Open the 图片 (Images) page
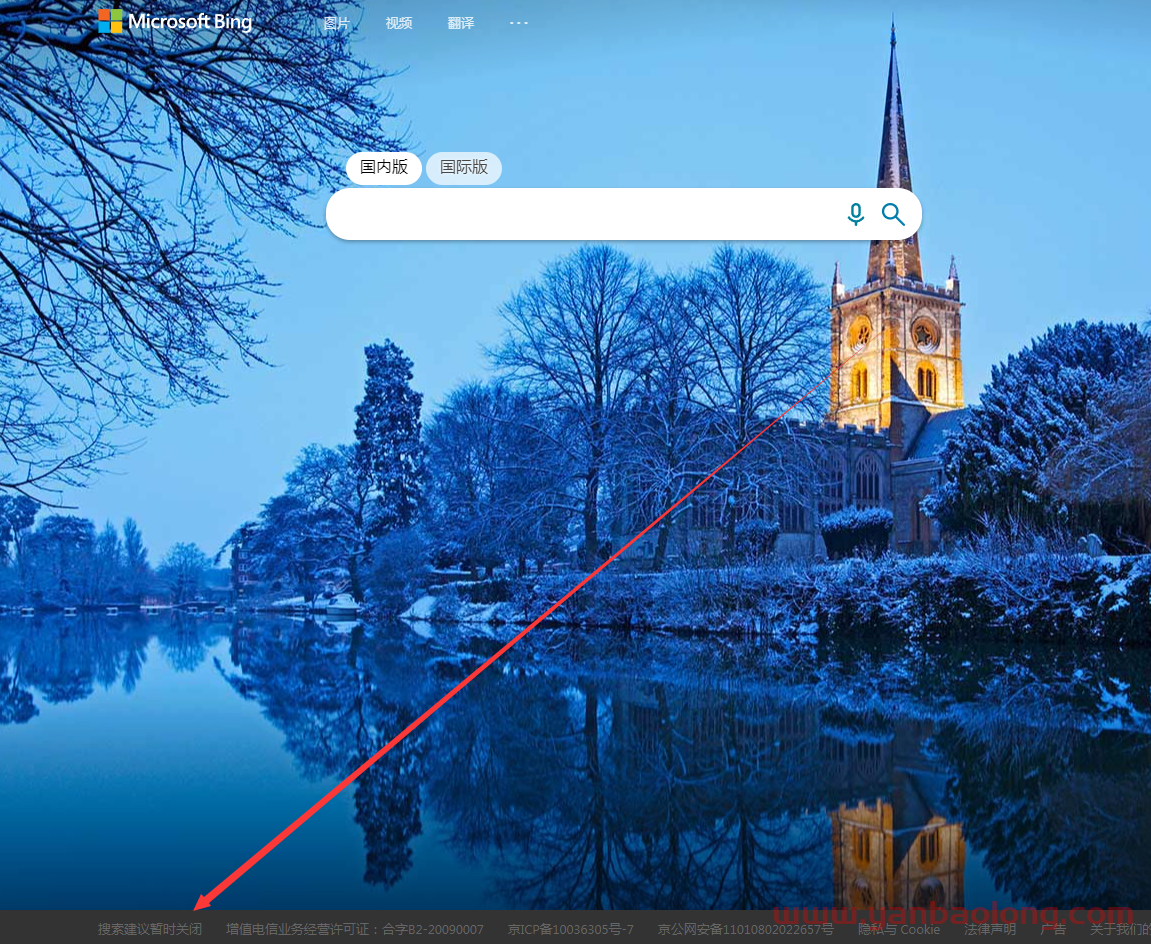The height and width of the screenshot is (944, 1151). 337,23
